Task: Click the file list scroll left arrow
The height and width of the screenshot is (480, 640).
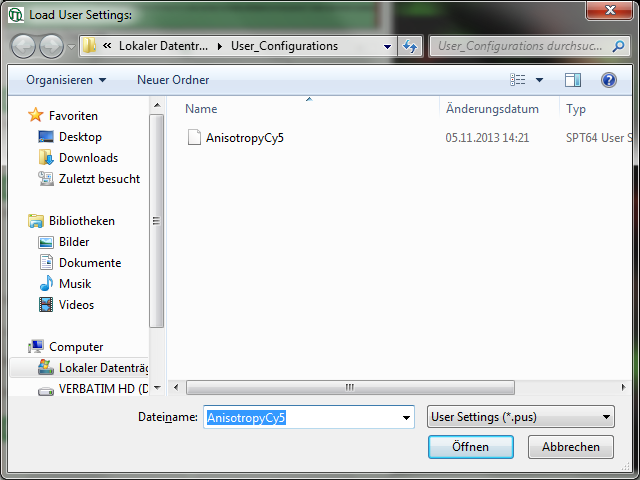Action: (176, 387)
